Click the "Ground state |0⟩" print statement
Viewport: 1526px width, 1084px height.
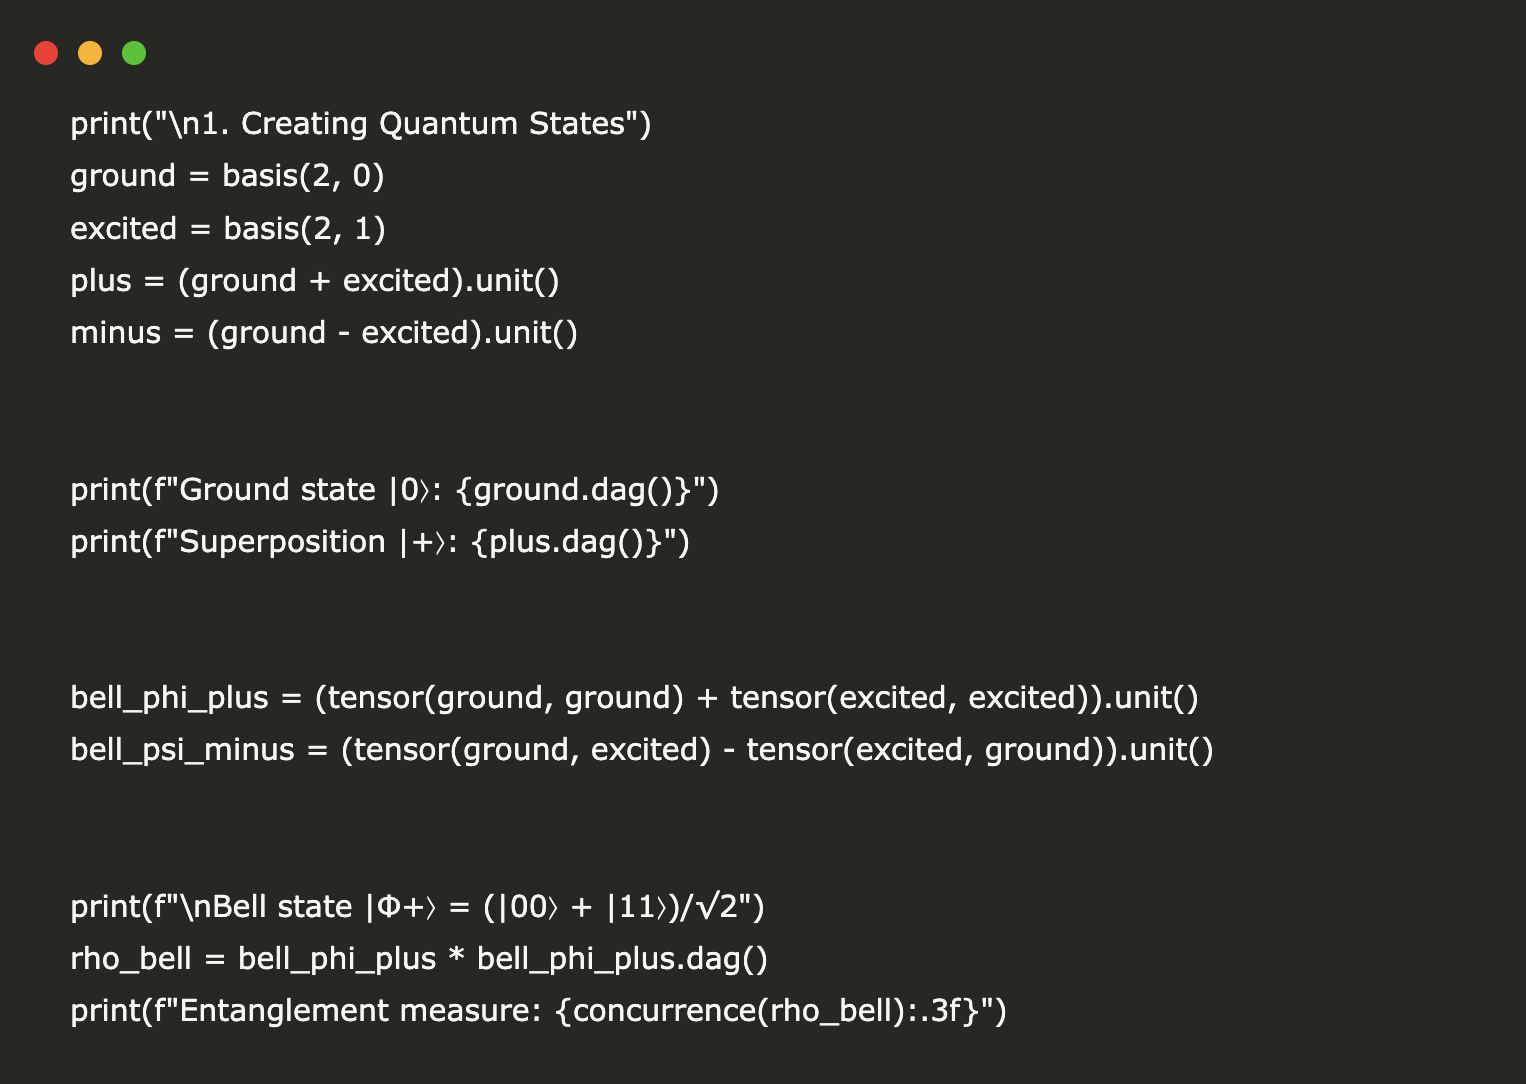tap(394, 490)
